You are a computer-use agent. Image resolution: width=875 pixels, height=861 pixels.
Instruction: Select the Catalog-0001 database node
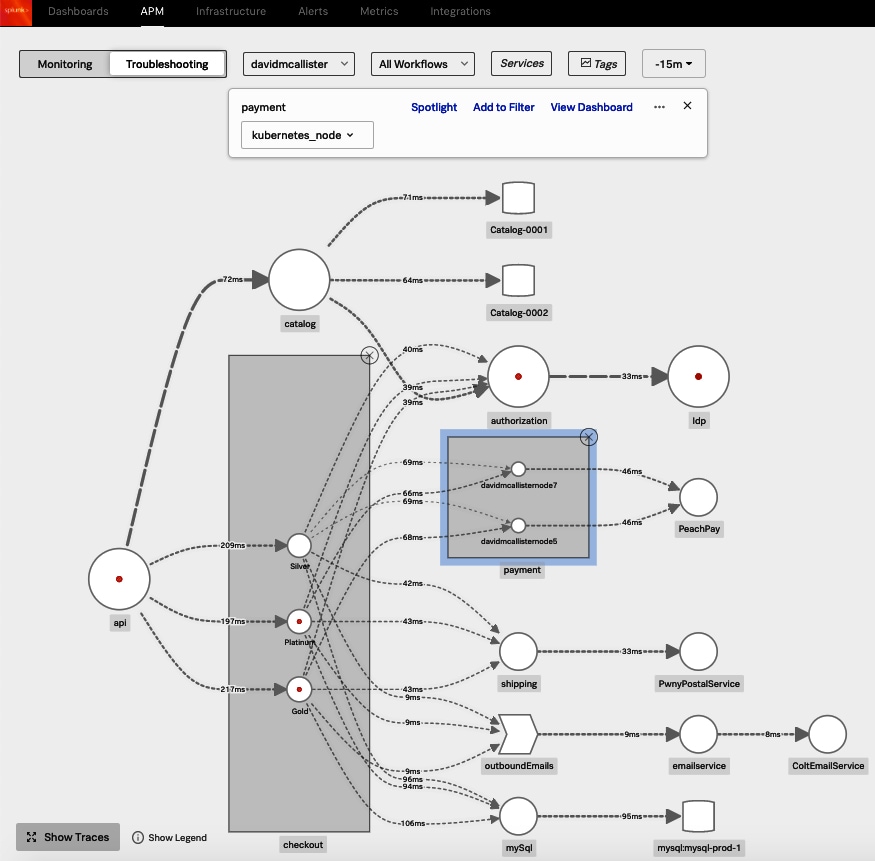[518, 198]
